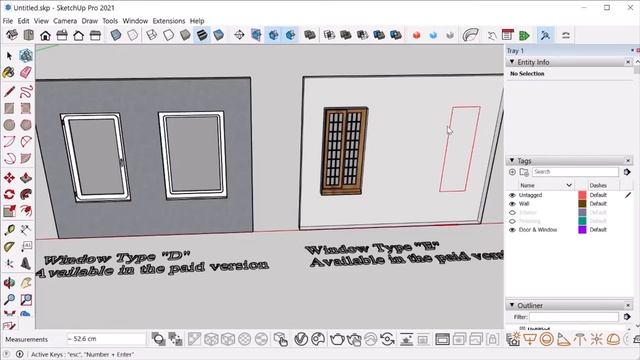Pick the Offset tool
This screenshot has height=360, width=640.
click(x=26, y=211)
